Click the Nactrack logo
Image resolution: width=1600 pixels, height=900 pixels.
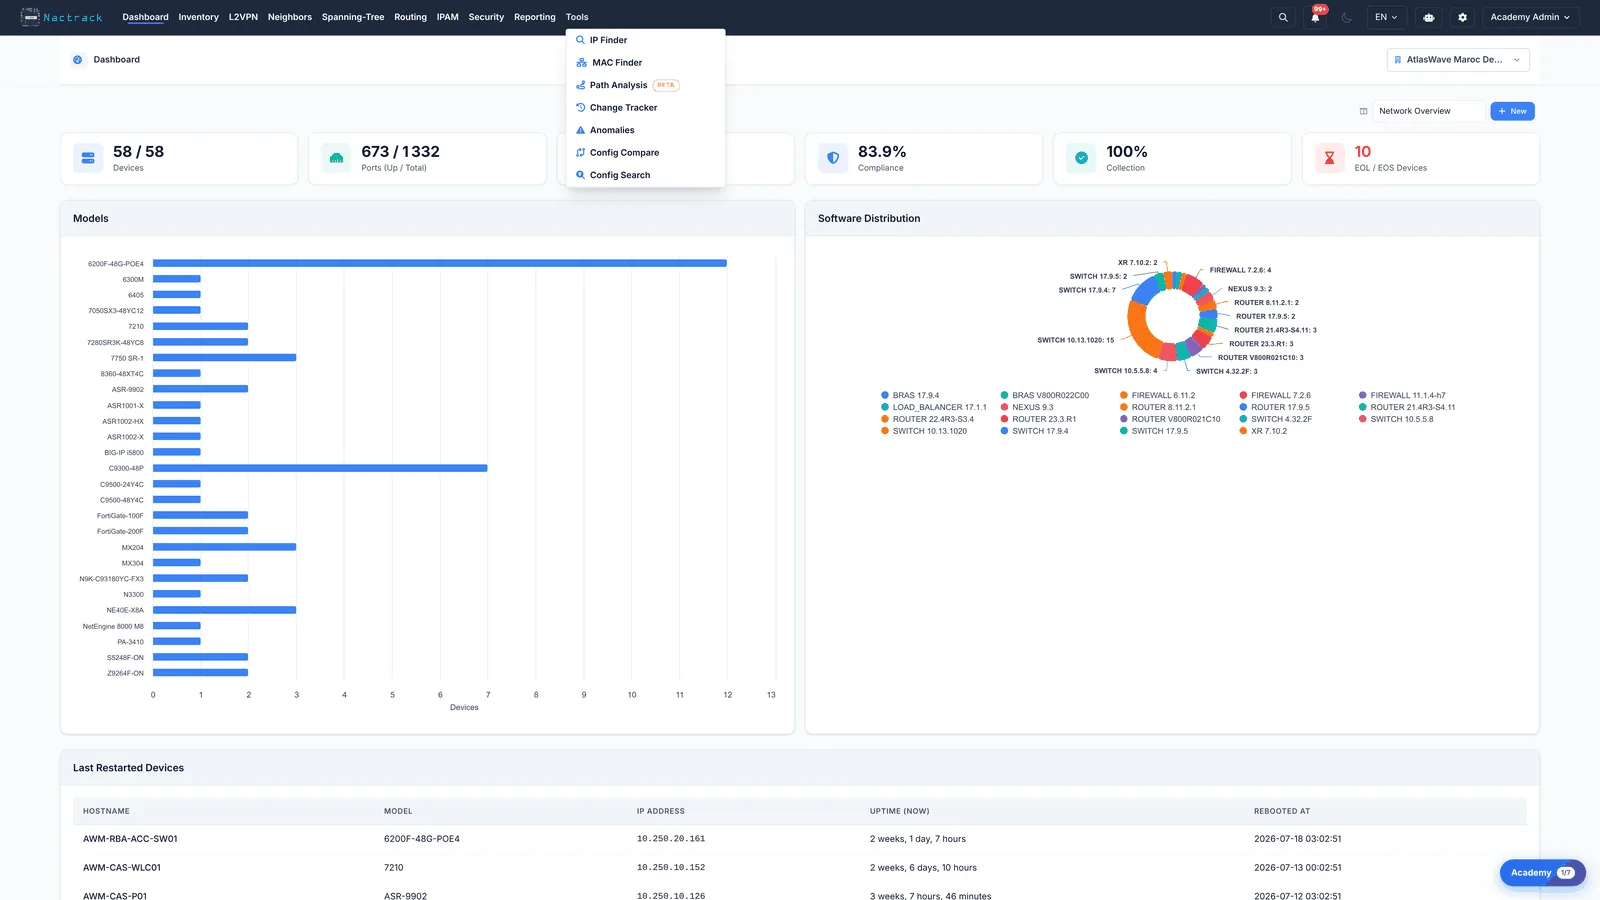(61, 17)
